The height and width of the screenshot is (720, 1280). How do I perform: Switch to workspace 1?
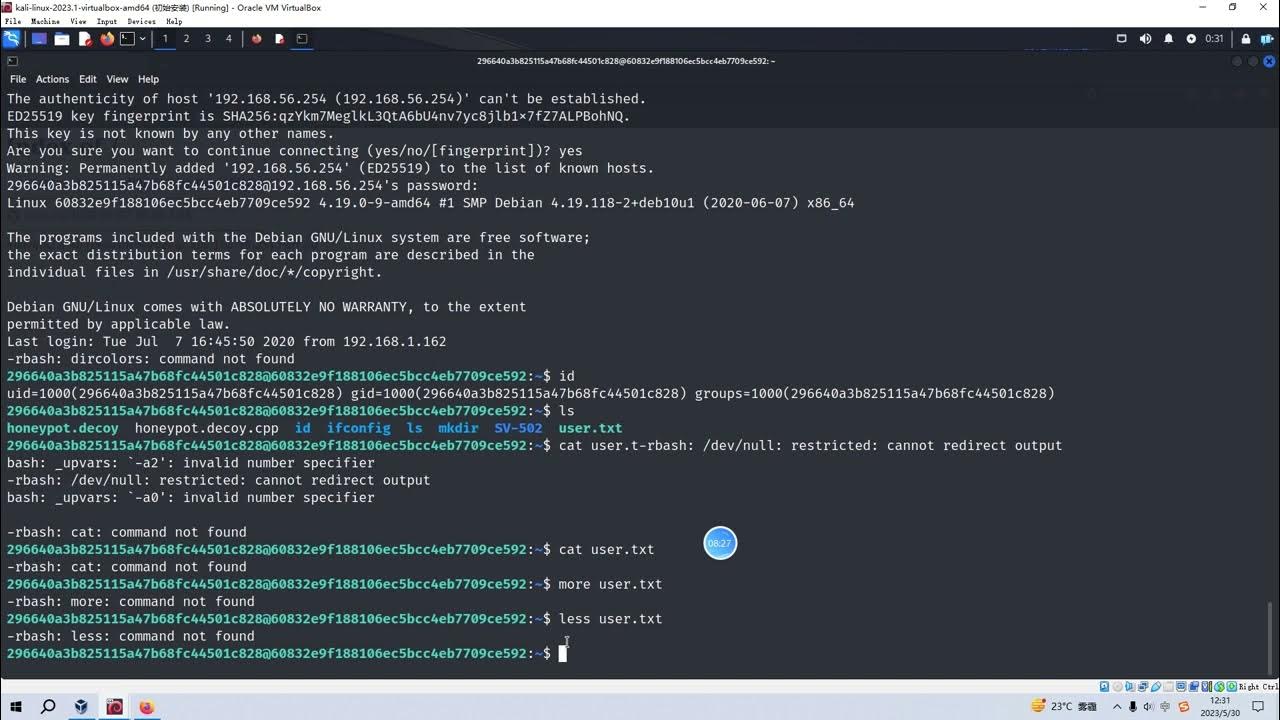coord(165,39)
